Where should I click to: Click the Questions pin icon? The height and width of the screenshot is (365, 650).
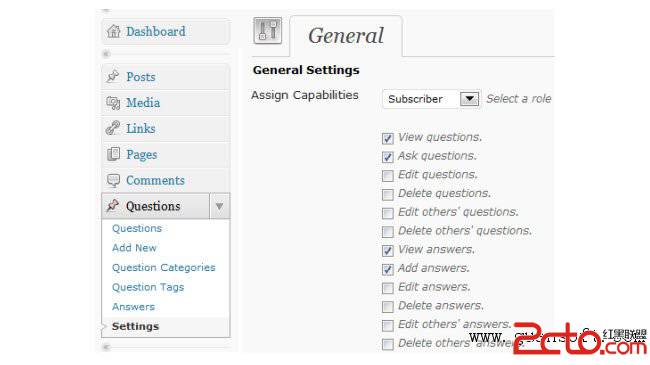[x=113, y=206]
